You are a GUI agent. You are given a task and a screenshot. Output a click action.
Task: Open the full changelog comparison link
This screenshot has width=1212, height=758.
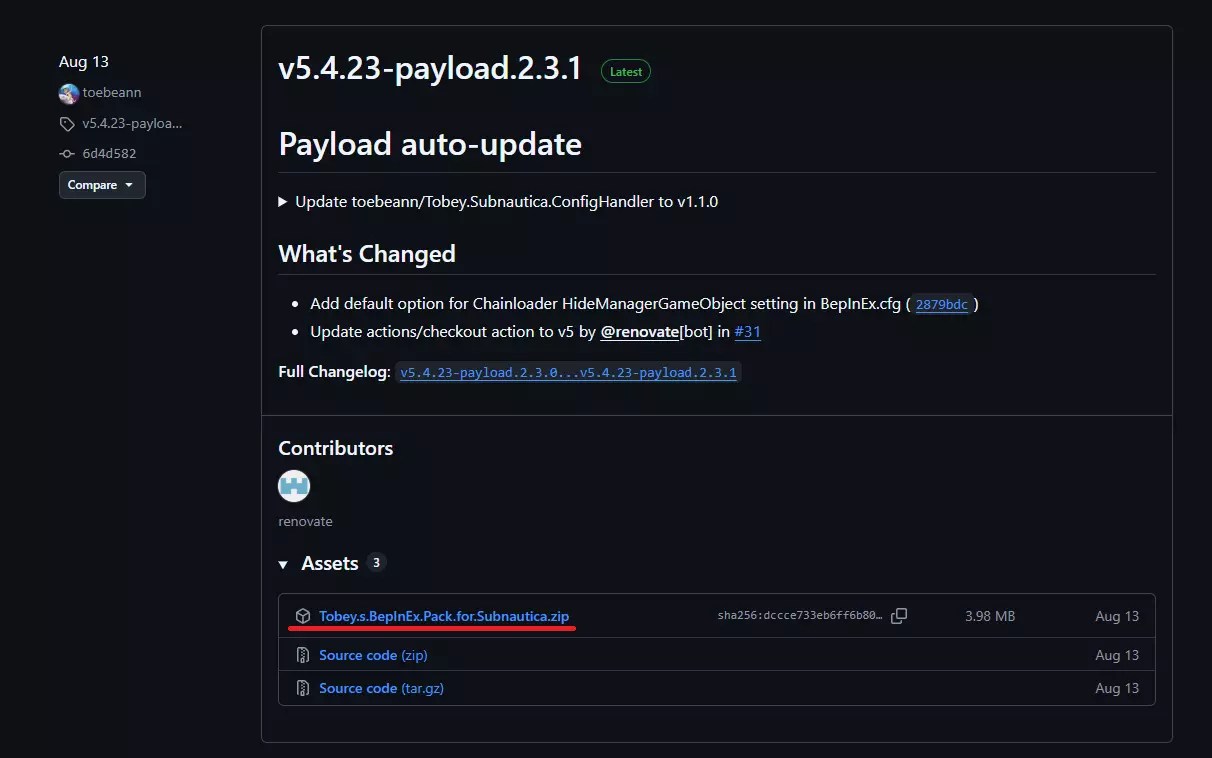(x=568, y=373)
